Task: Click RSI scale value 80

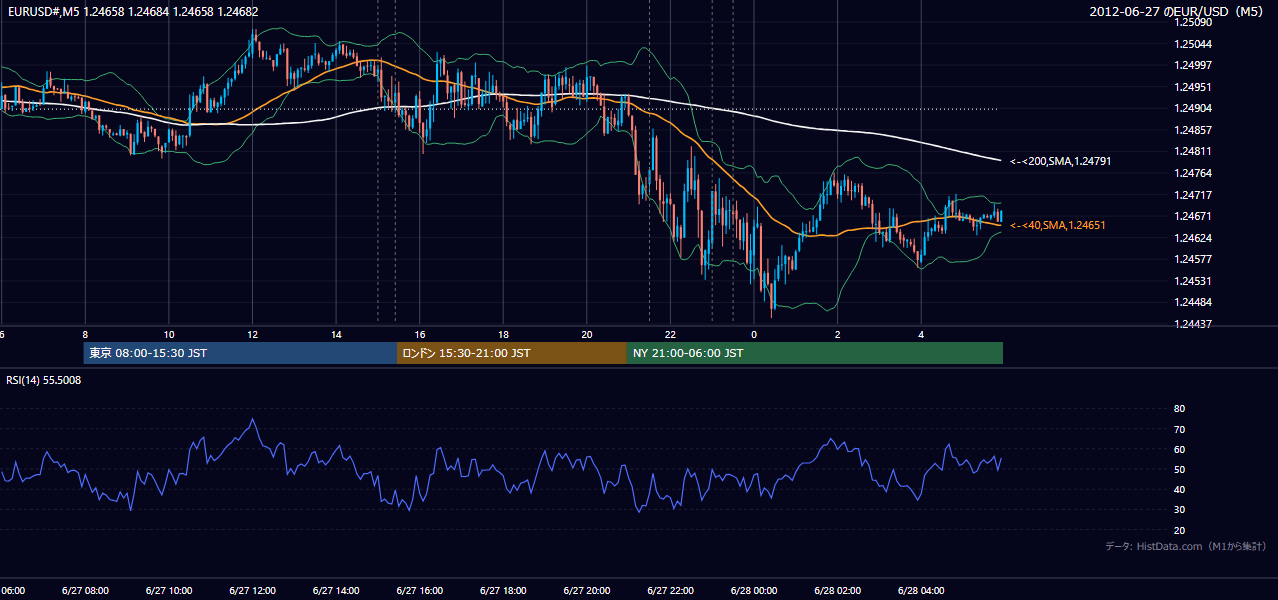Action: 1179,409
